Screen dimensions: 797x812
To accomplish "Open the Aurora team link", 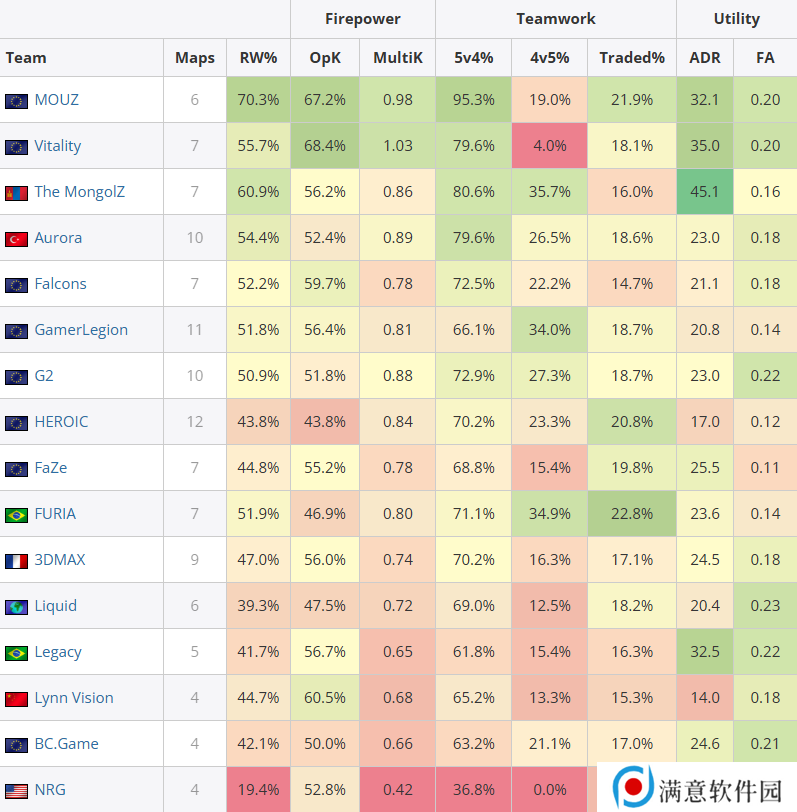I will [x=58, y=238].
